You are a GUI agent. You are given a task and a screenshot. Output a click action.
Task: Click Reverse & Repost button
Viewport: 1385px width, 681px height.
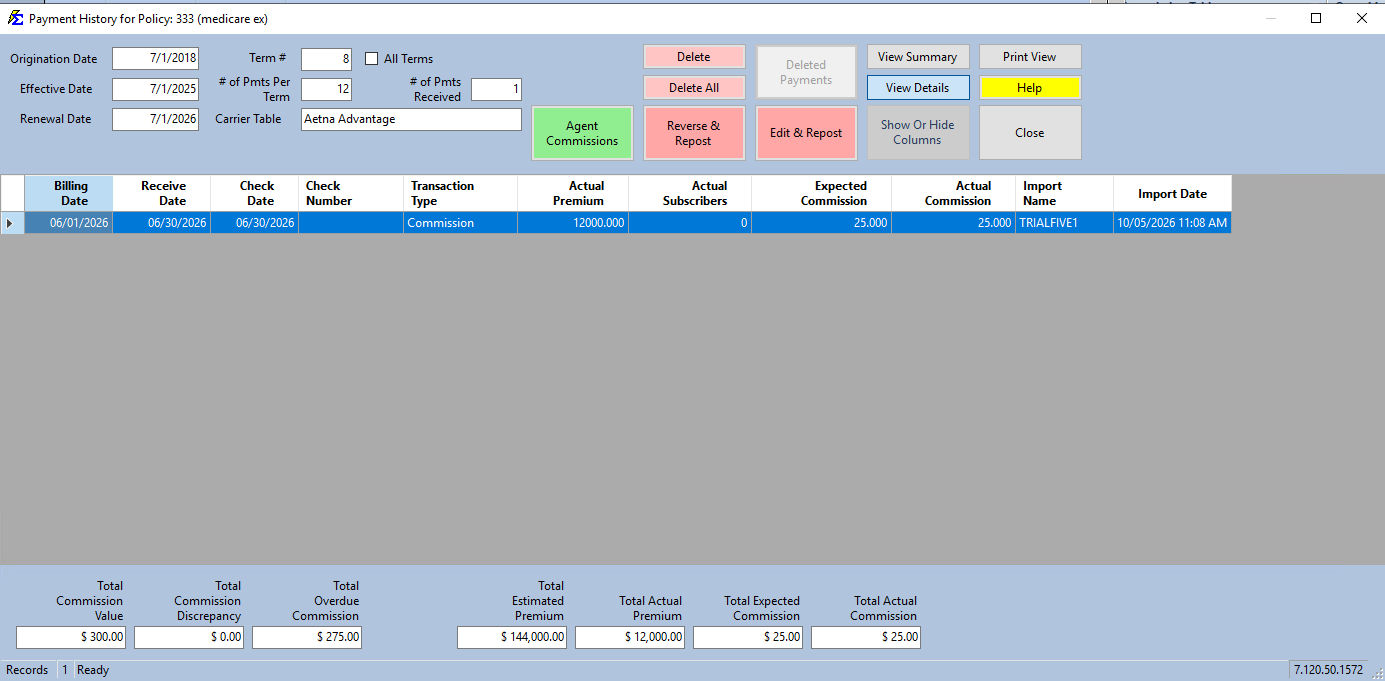pos(694,133)
